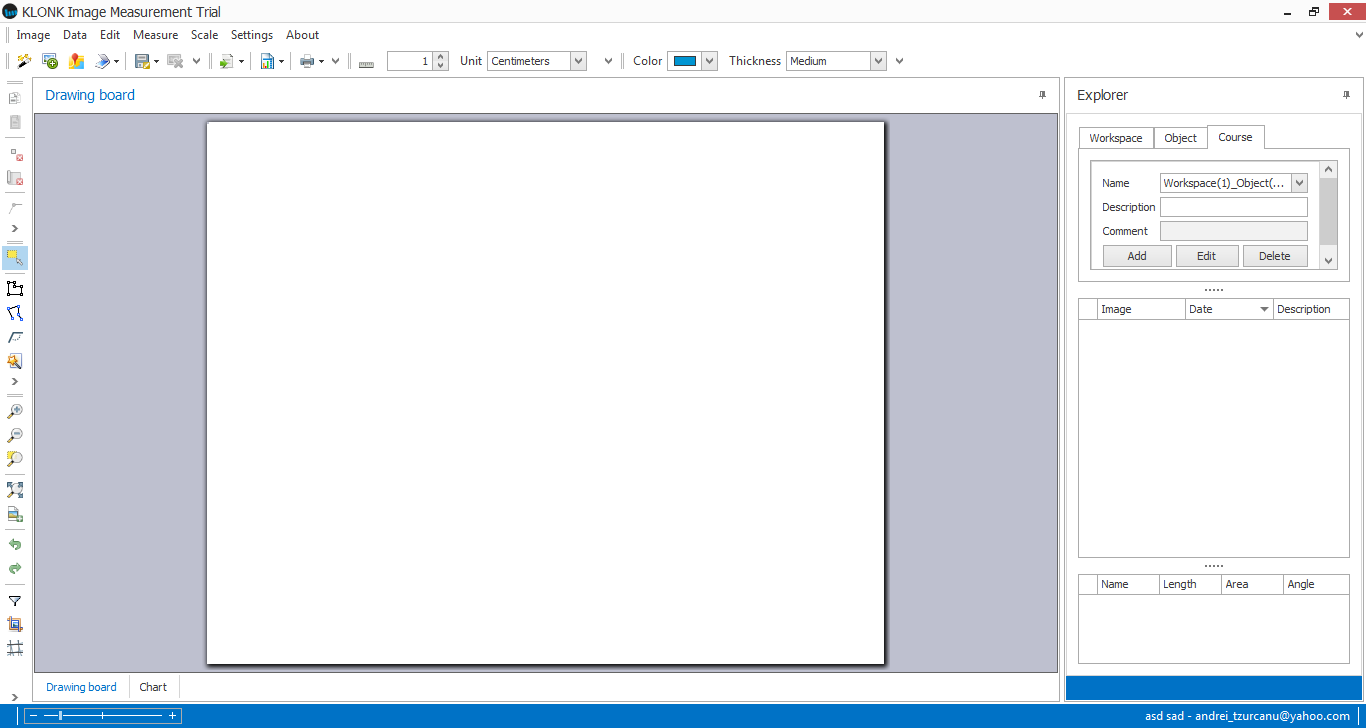
Task: Click the green redo arrow
Action: pos(14,569)
